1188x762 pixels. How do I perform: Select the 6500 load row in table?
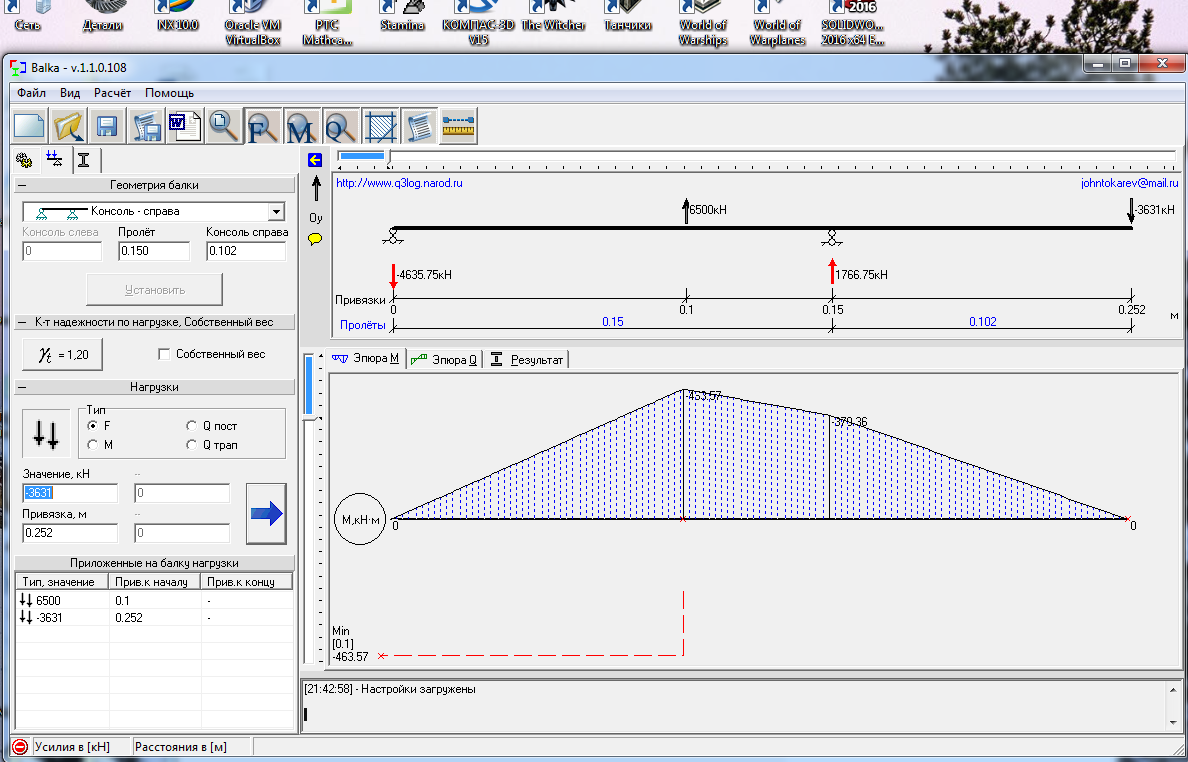coord(154,601)
